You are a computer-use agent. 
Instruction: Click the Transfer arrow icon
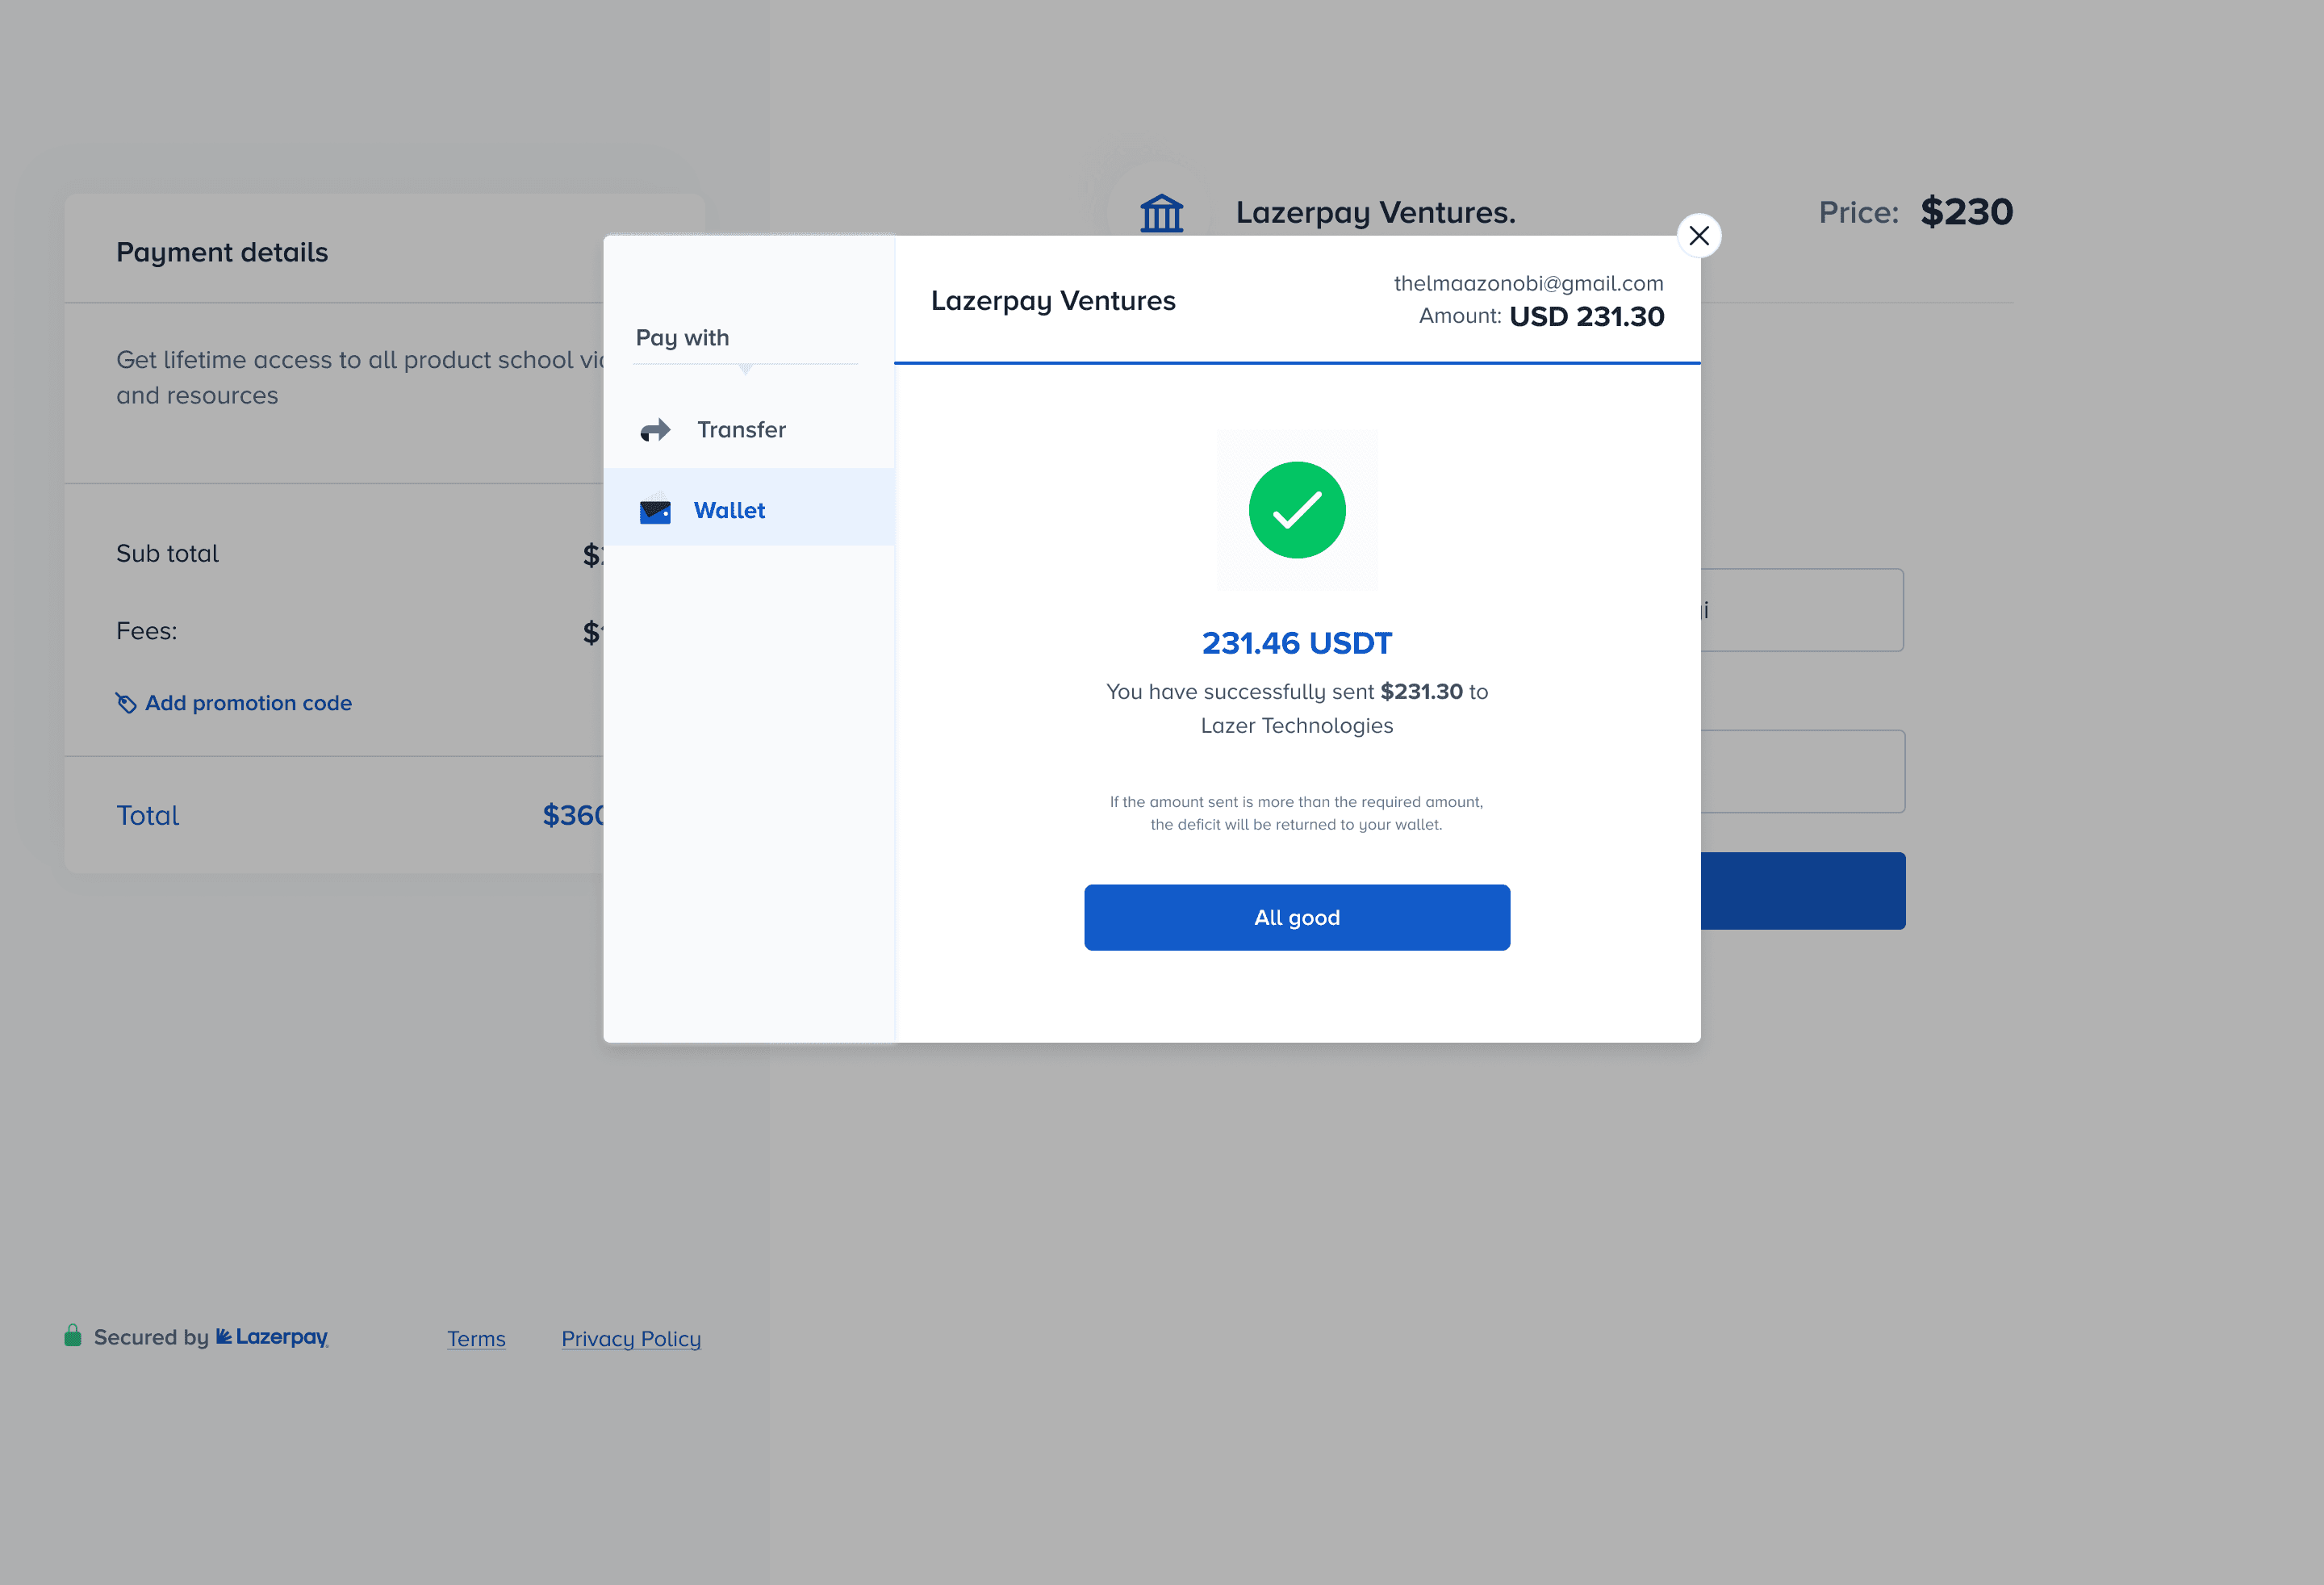point(655,430)
